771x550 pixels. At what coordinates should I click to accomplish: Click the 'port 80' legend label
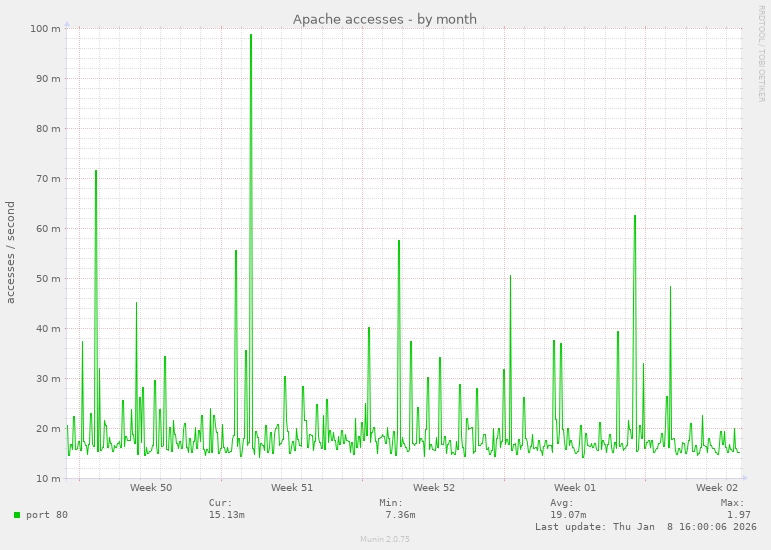(x=47, y=515)
